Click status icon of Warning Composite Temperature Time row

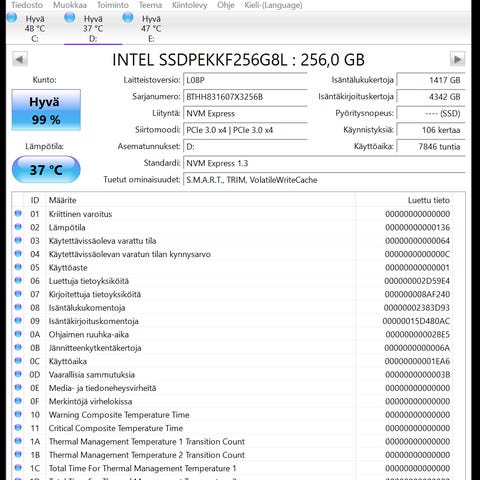[x=18, y=414]
